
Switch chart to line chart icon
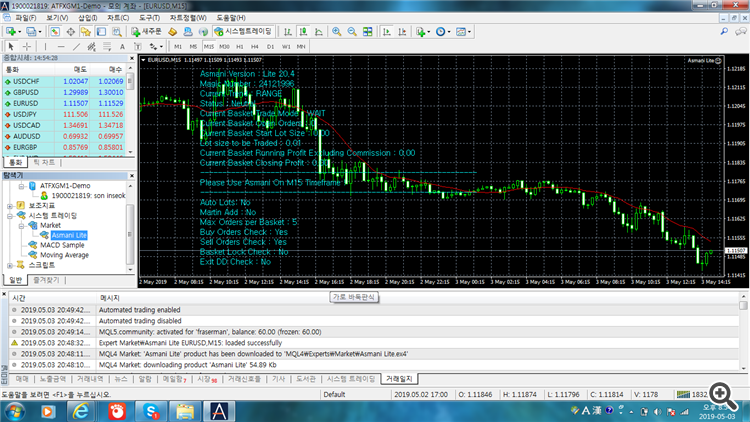pyautogui.click(x=319, y=32)
